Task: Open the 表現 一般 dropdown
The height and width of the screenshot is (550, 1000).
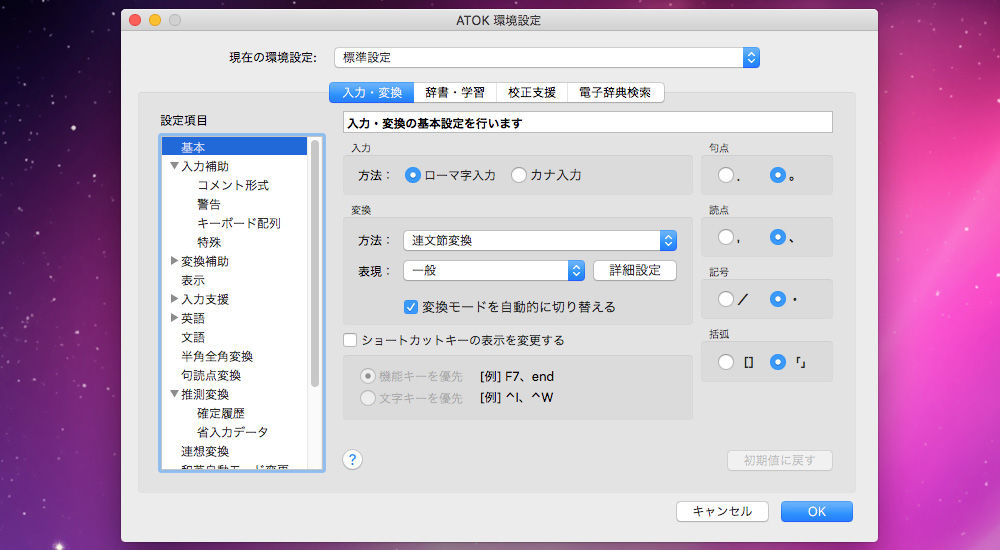Action: [x=494, y=271]
